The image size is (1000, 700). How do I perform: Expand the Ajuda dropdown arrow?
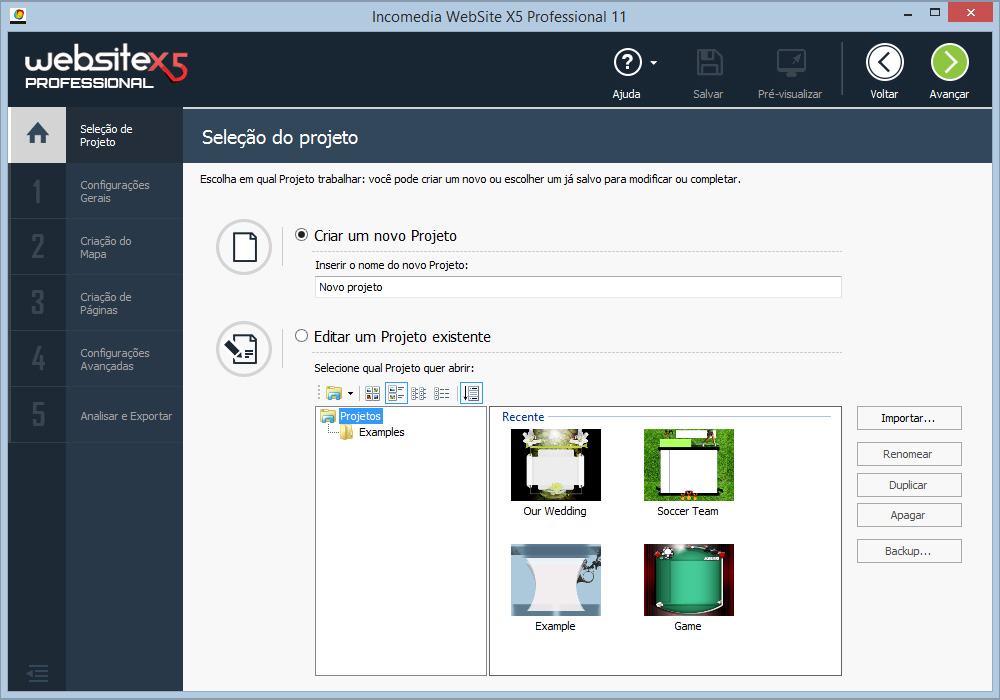pos(654,62)
